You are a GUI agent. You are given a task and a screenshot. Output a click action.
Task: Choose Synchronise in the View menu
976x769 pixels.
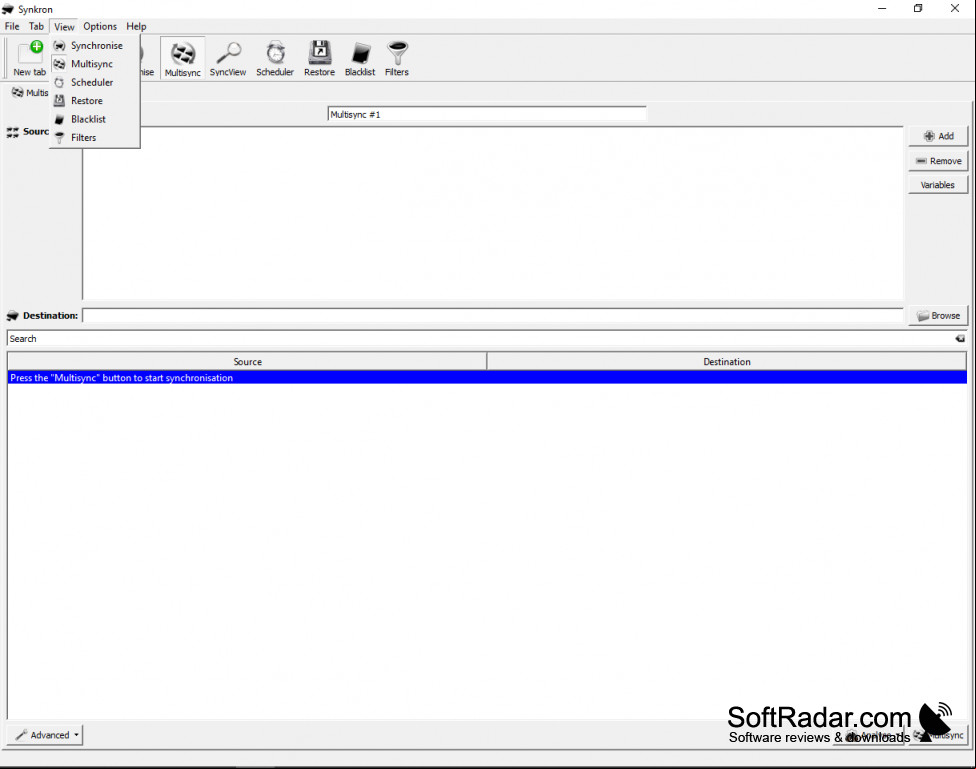(95, 45)
